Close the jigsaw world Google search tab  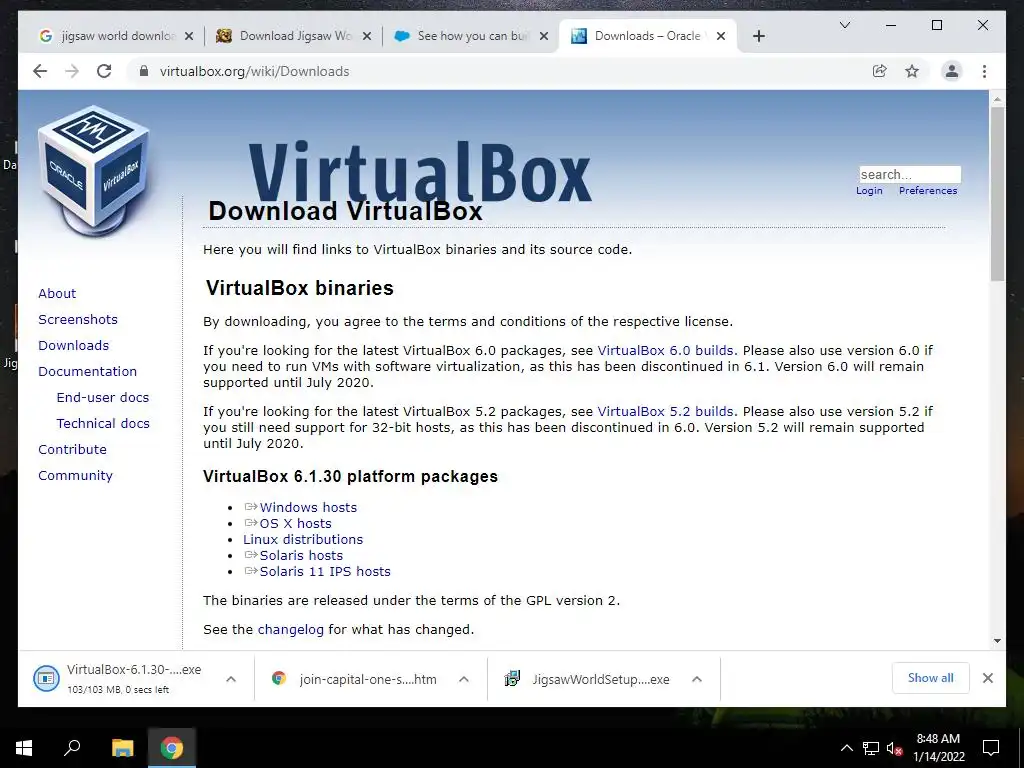(x=189, y=36)
